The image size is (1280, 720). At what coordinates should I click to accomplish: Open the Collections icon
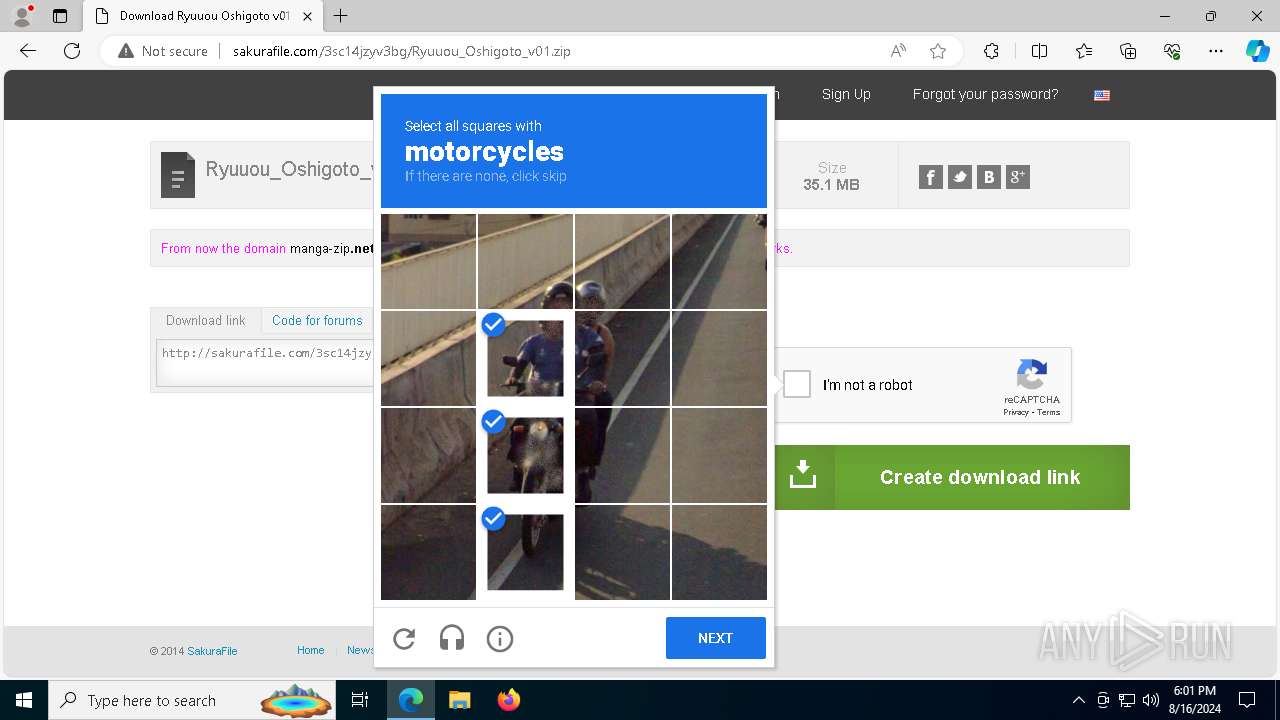1128,51
